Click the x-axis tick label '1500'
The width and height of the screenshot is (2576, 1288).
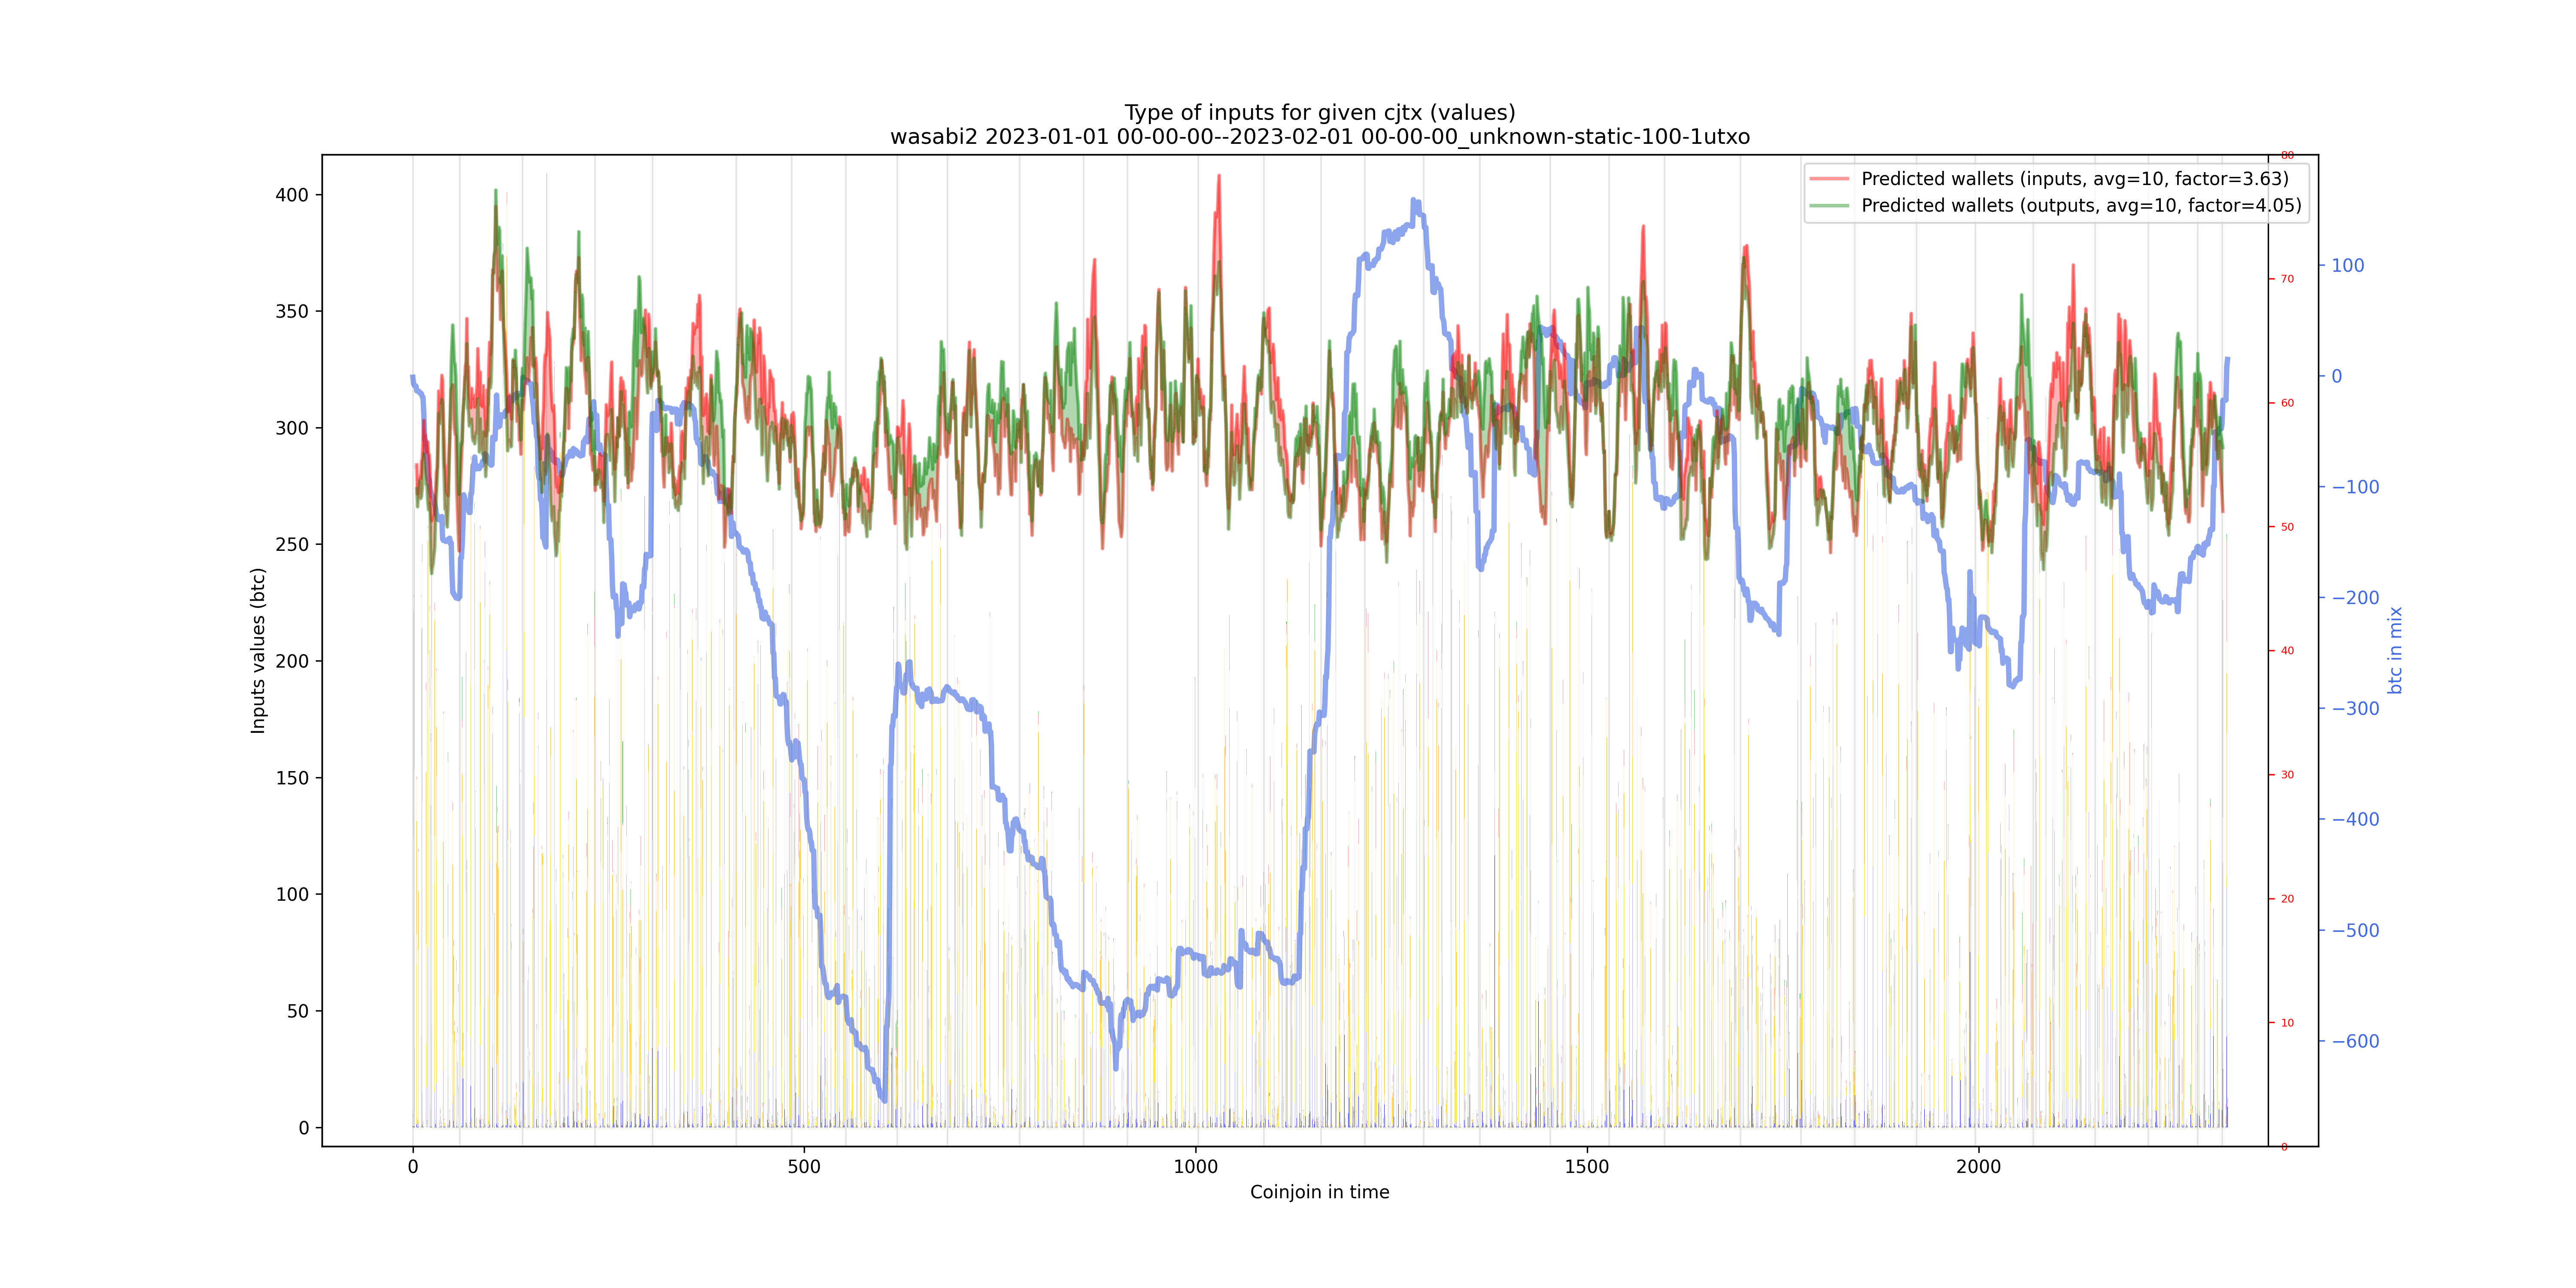[x=1586, y=1167]
